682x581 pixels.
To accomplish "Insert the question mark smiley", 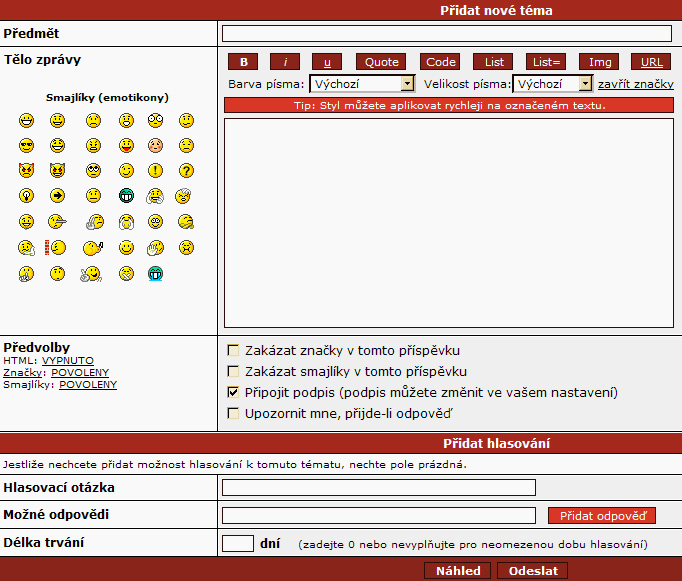I will click(186, 170).
